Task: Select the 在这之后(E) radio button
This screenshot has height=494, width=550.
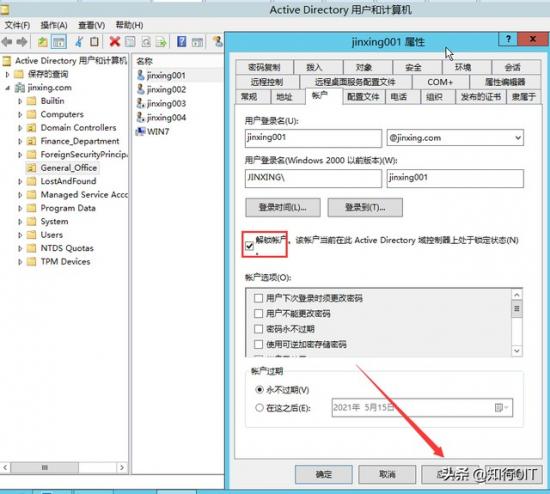Action: tap(259, 408)
